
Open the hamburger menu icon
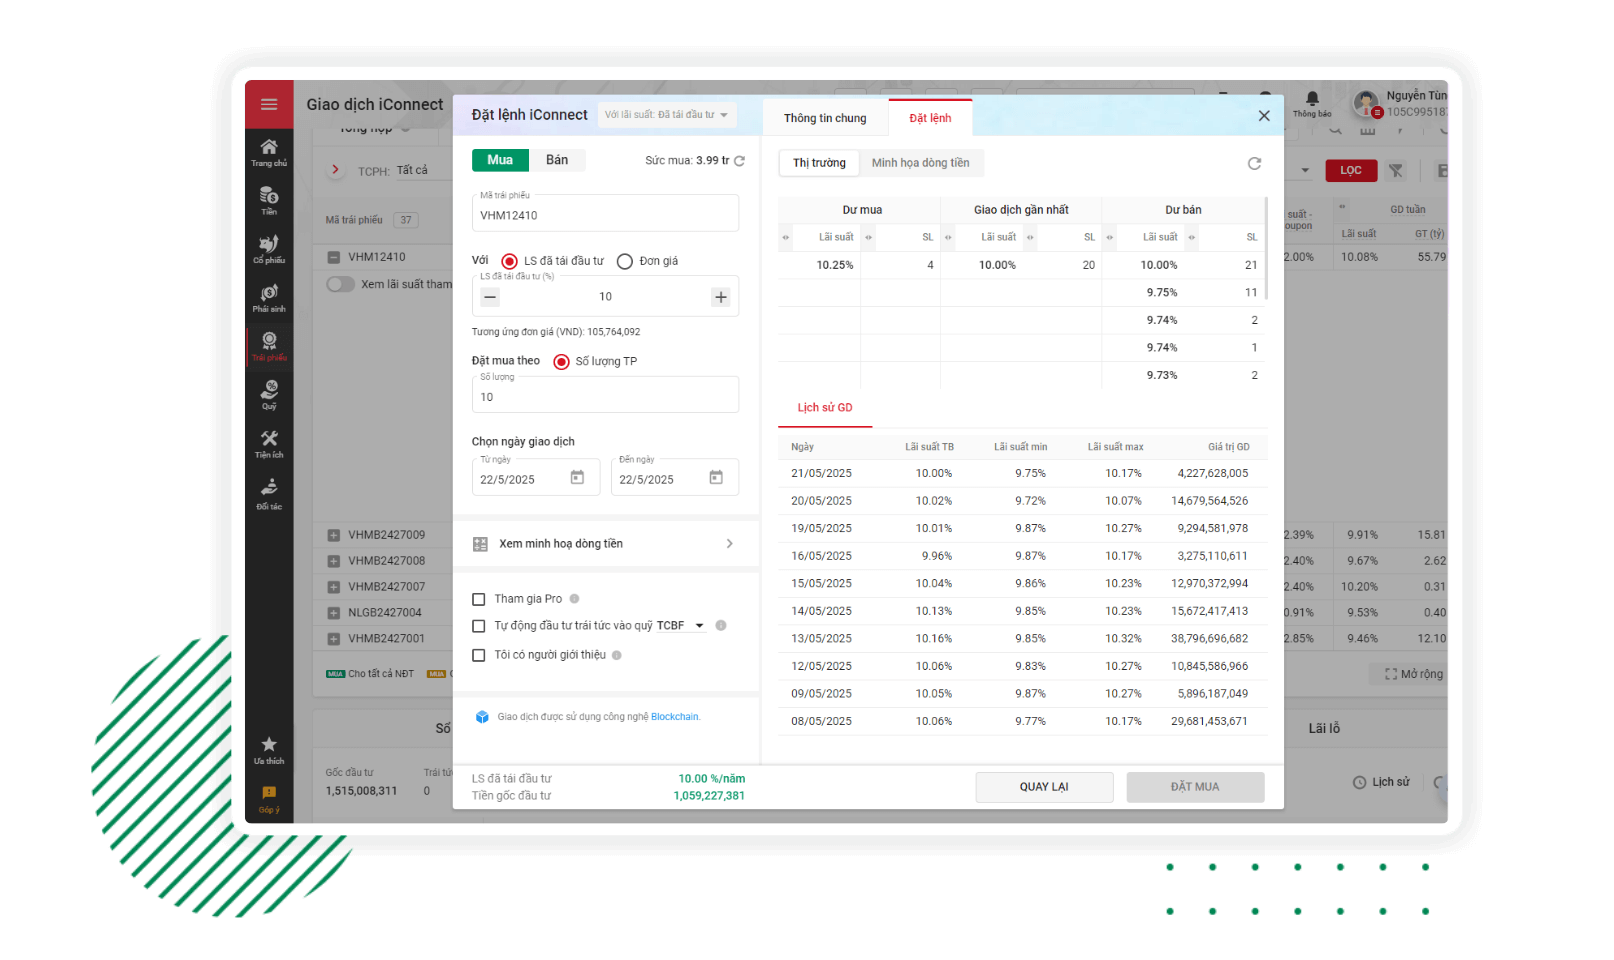pyautogui.click(x=269, y=104)
